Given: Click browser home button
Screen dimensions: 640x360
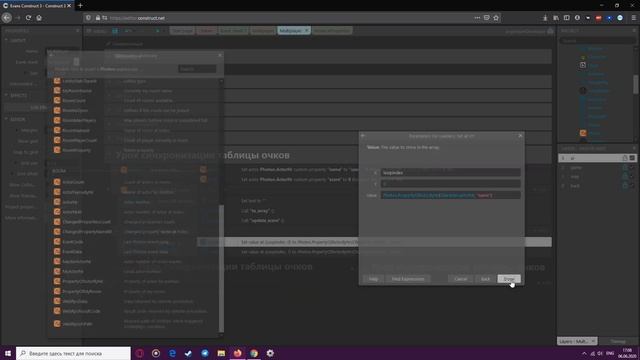Looking at the screenshot, I should (x=39, y=18).
